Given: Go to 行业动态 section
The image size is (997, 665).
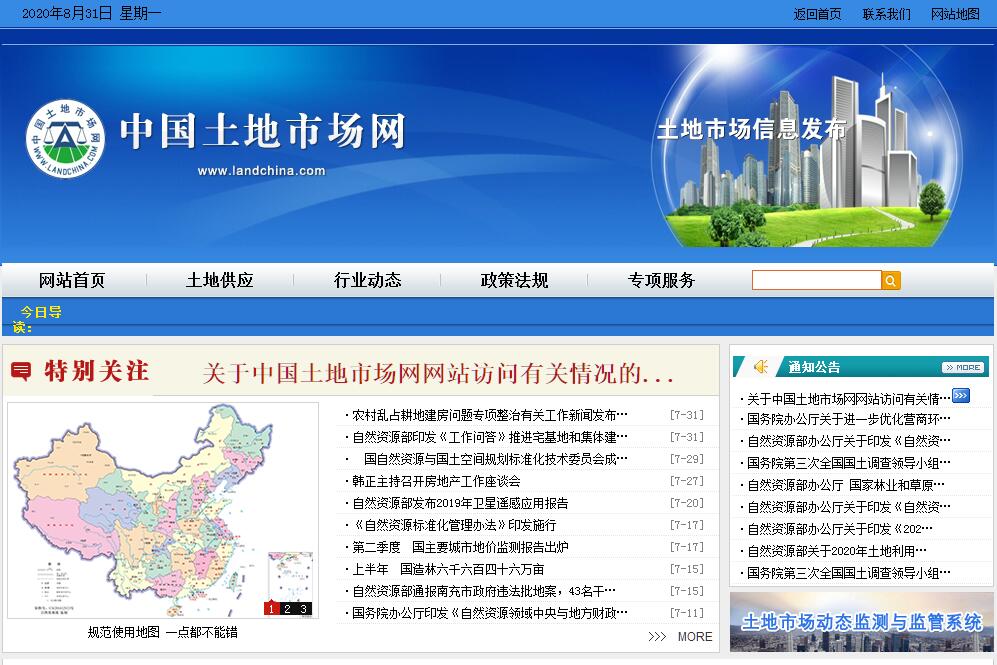Looking at the screenshot, I should pyautogui.click(x=367, y=281).
